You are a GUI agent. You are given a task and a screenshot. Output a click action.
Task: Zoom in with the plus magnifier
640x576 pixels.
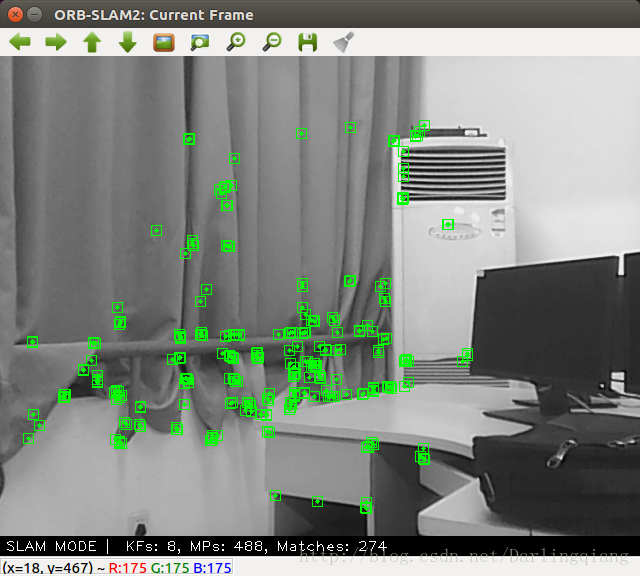coord(236,42)
